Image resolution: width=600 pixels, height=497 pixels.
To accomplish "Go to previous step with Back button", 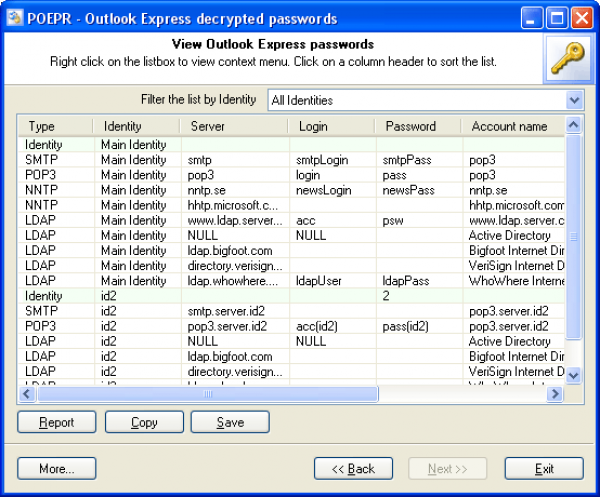I will point(353,469).
